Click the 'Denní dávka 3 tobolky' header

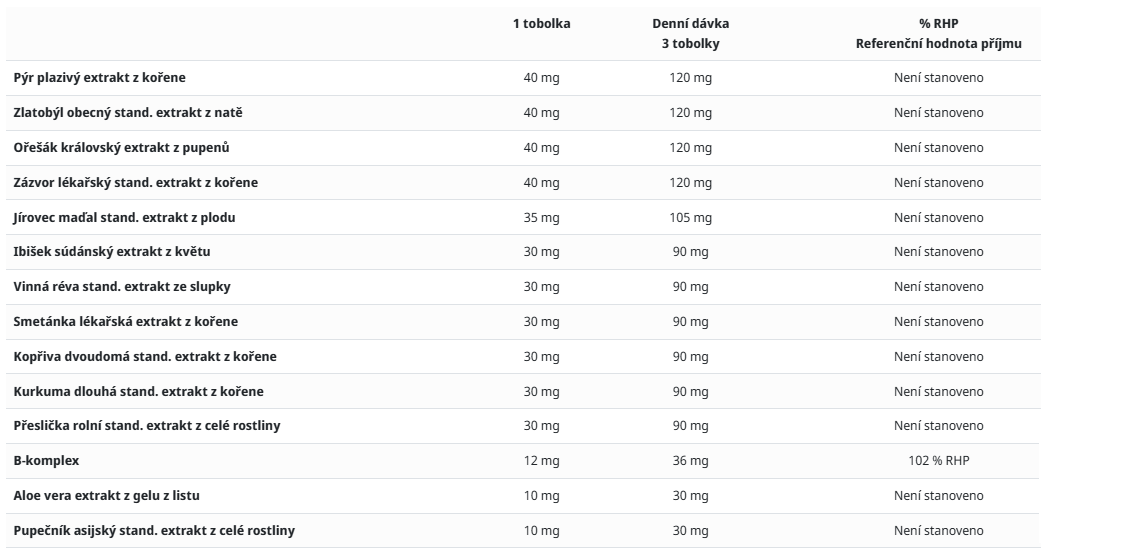pos(690,34)
